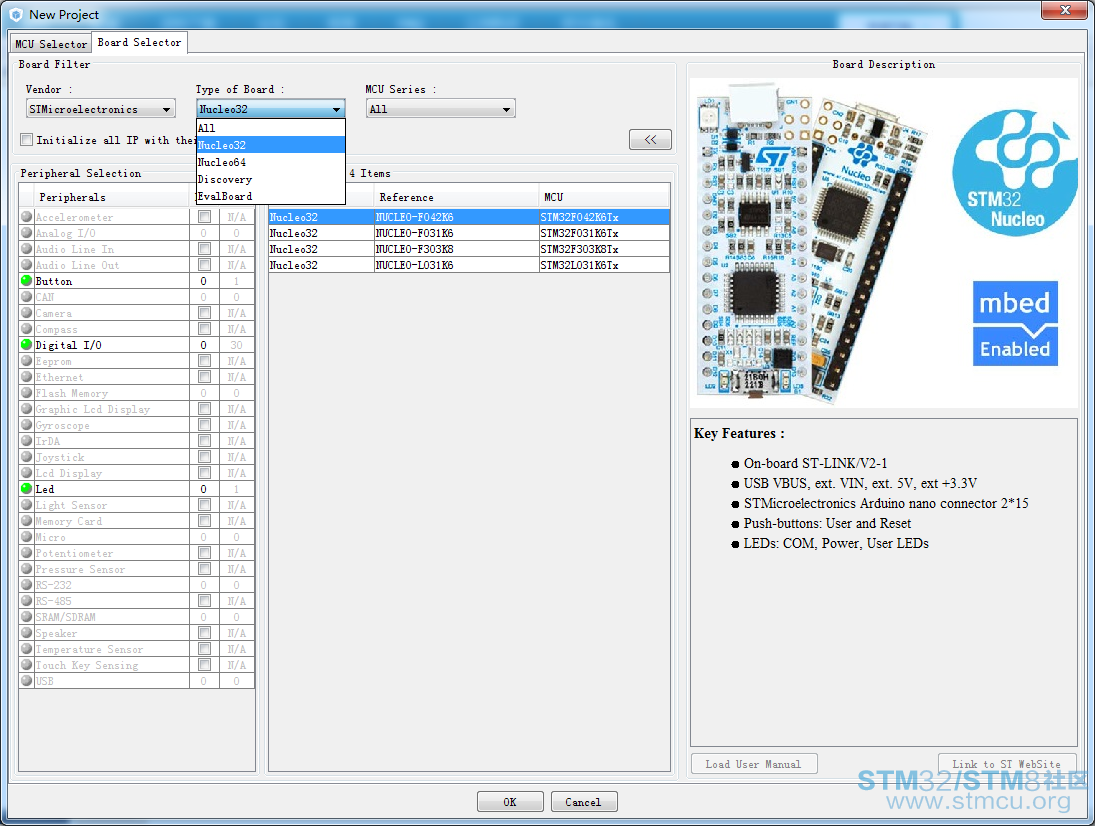Screen dimensions: 1095x826
Task: Switch to the MCU Selector tab
Action: pos(51,43)
